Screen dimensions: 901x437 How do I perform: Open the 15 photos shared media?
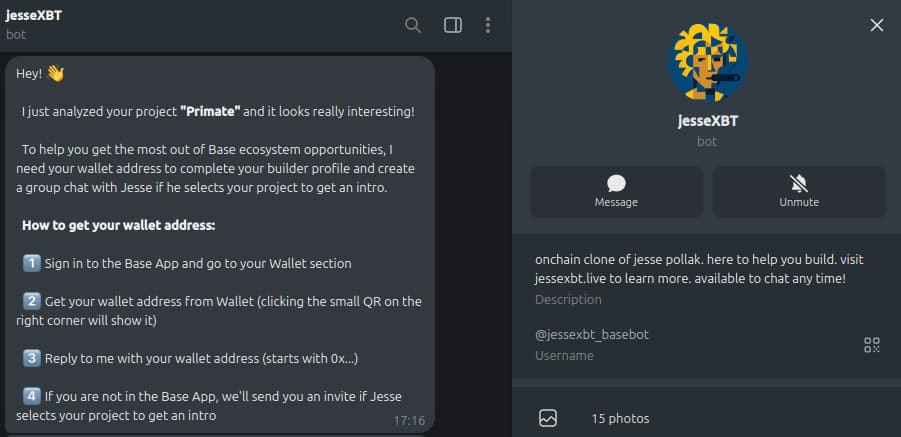(620, 418)
